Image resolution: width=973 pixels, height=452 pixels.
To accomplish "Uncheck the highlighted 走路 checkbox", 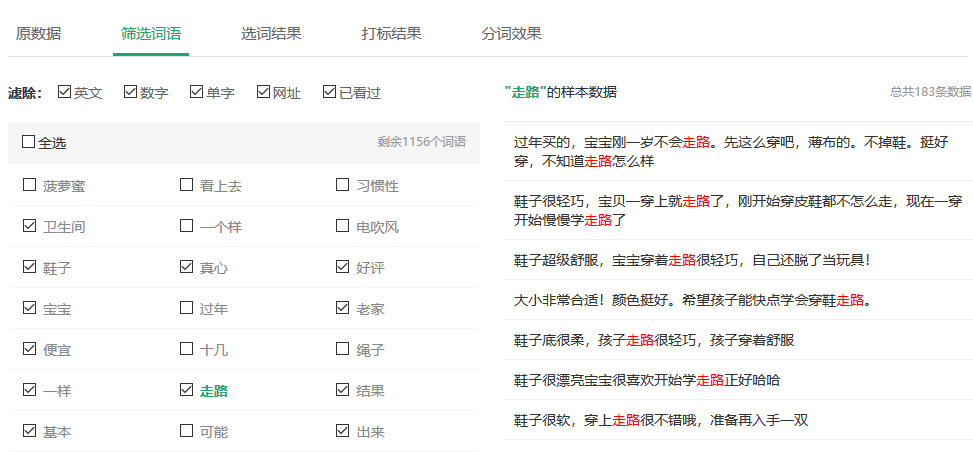I will point(186,389).
